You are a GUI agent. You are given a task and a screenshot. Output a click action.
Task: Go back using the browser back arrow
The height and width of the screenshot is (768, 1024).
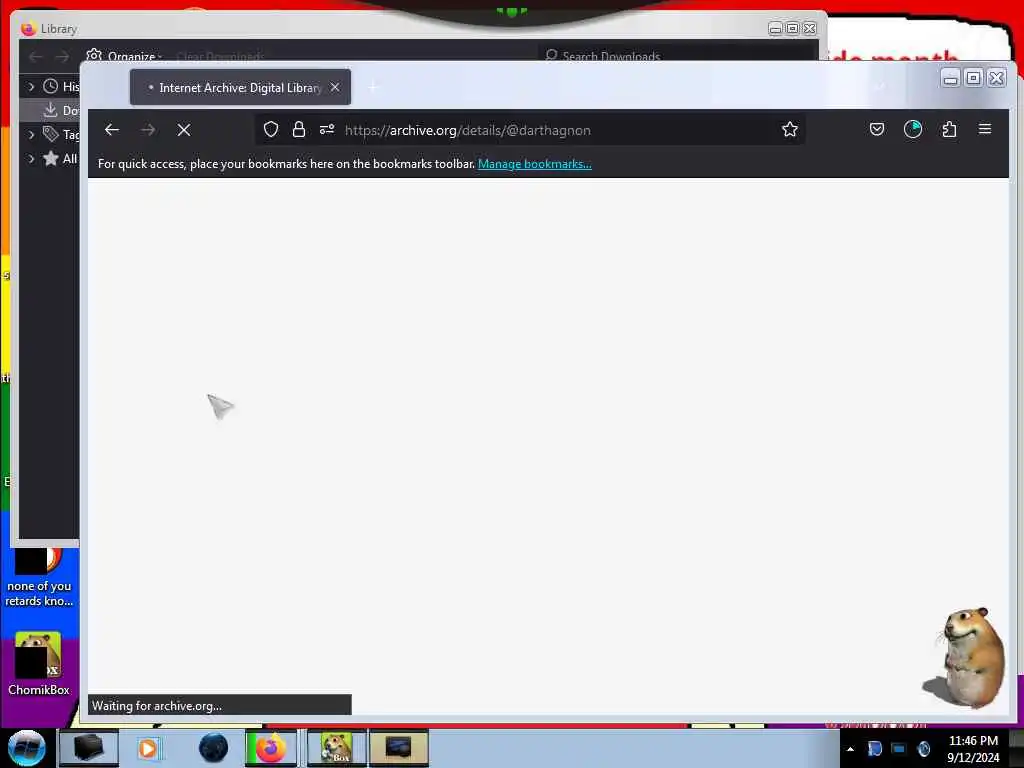[x=112, y=130]
